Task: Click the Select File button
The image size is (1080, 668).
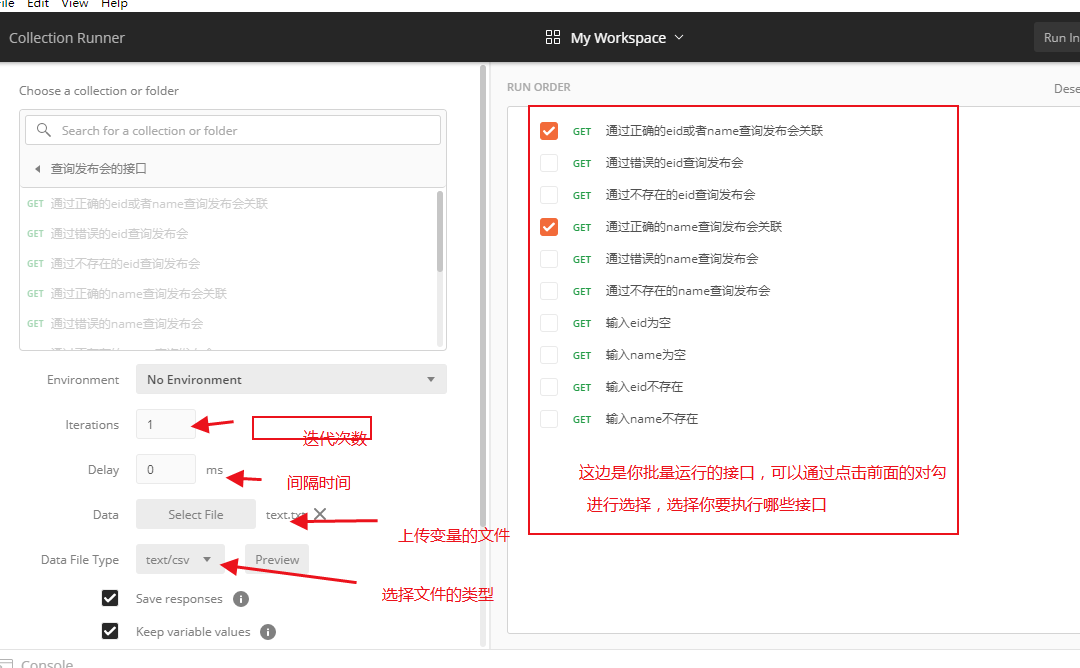Action: 196,514
